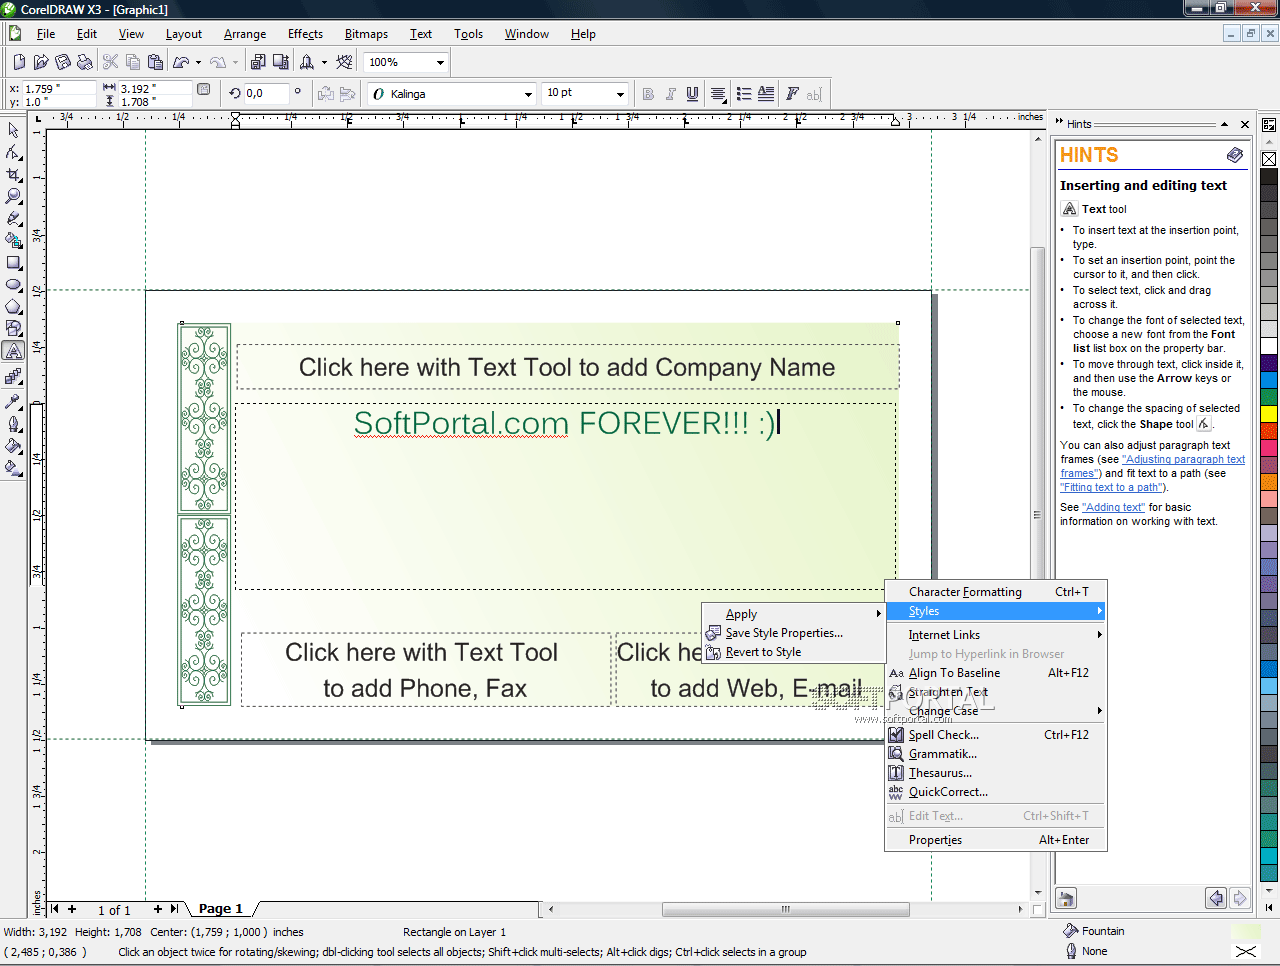Screen dimensions: 1280x966
Task: Select the Ellipse tool
Action: point(13,284)
